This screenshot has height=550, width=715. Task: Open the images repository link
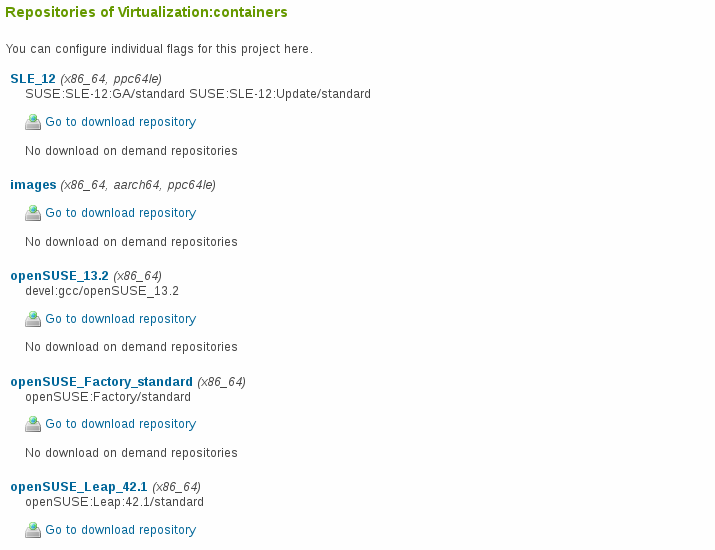click(33, 185)
